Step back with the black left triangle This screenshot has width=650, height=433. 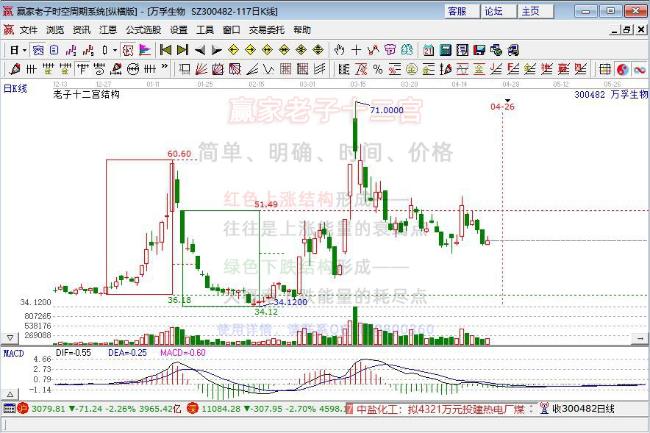click(199, 50)
